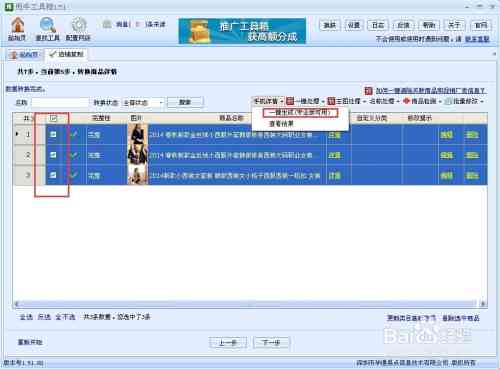The image size is (500, 369).
Task: Click the product thumbnail in row 1
Action: click(138, 134)
